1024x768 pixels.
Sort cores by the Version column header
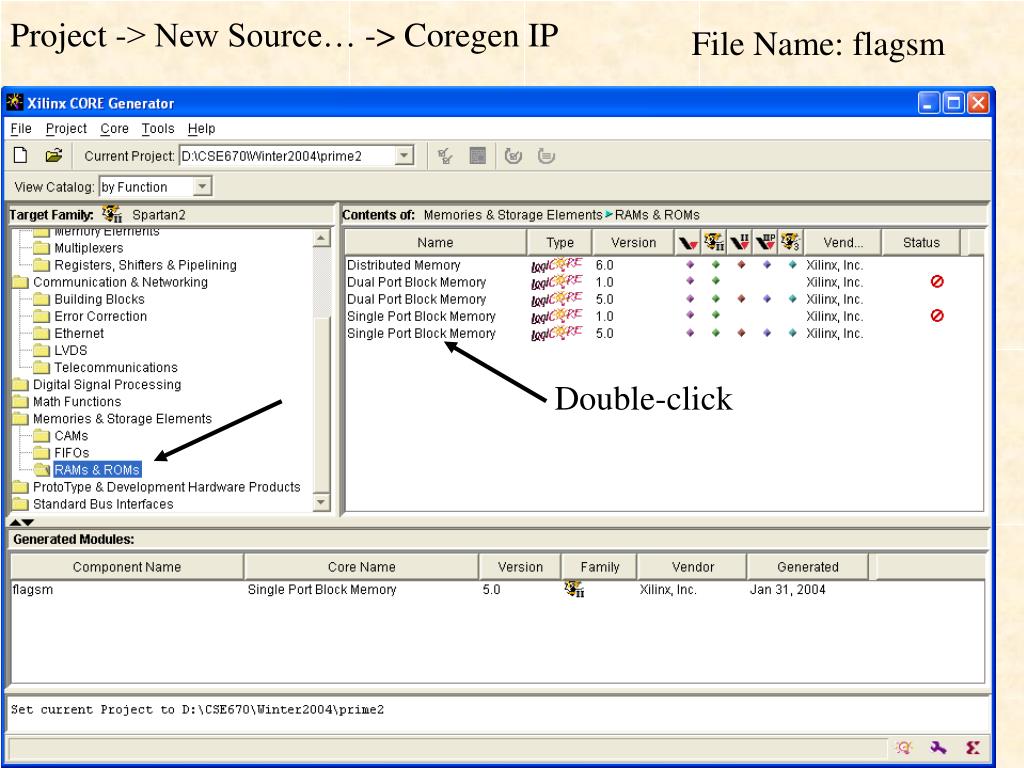click(633, 242)
